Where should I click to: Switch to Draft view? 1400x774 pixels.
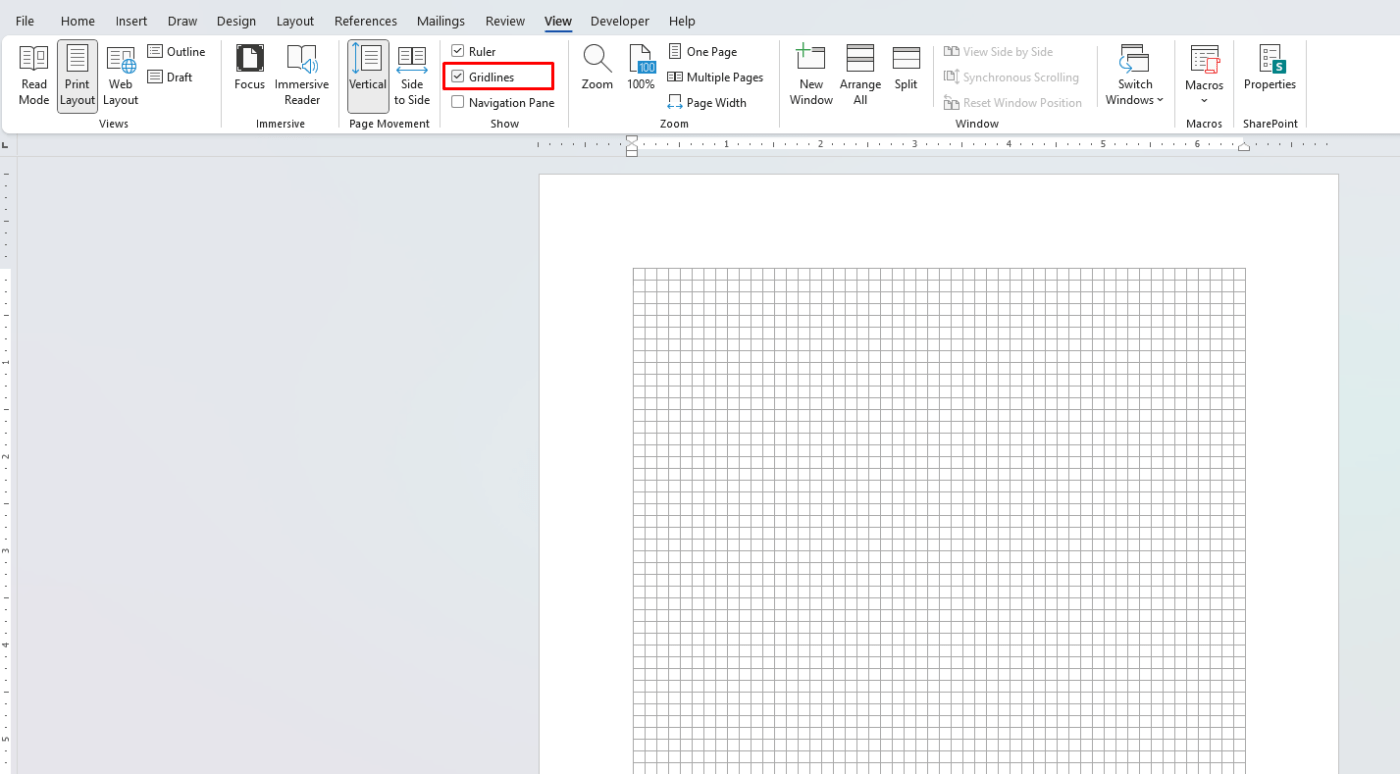tap(171, 77)
